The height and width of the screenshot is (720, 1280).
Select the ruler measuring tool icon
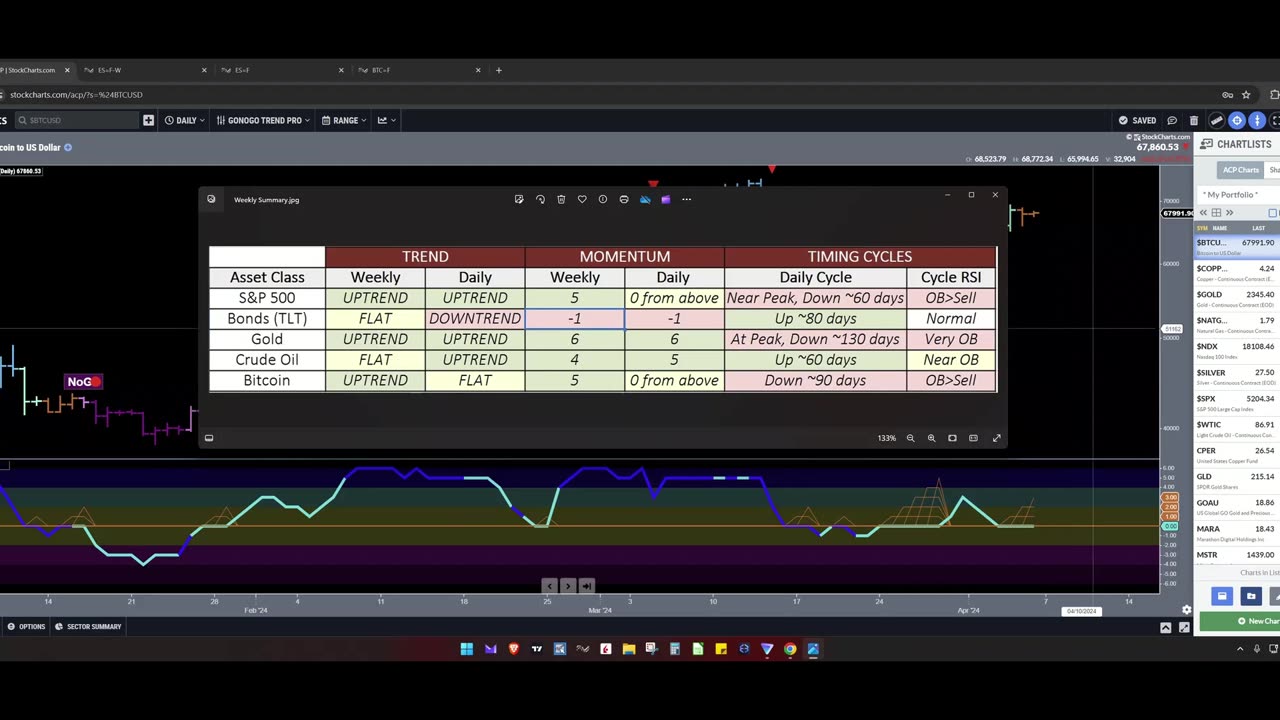[x=1217, y=120]
